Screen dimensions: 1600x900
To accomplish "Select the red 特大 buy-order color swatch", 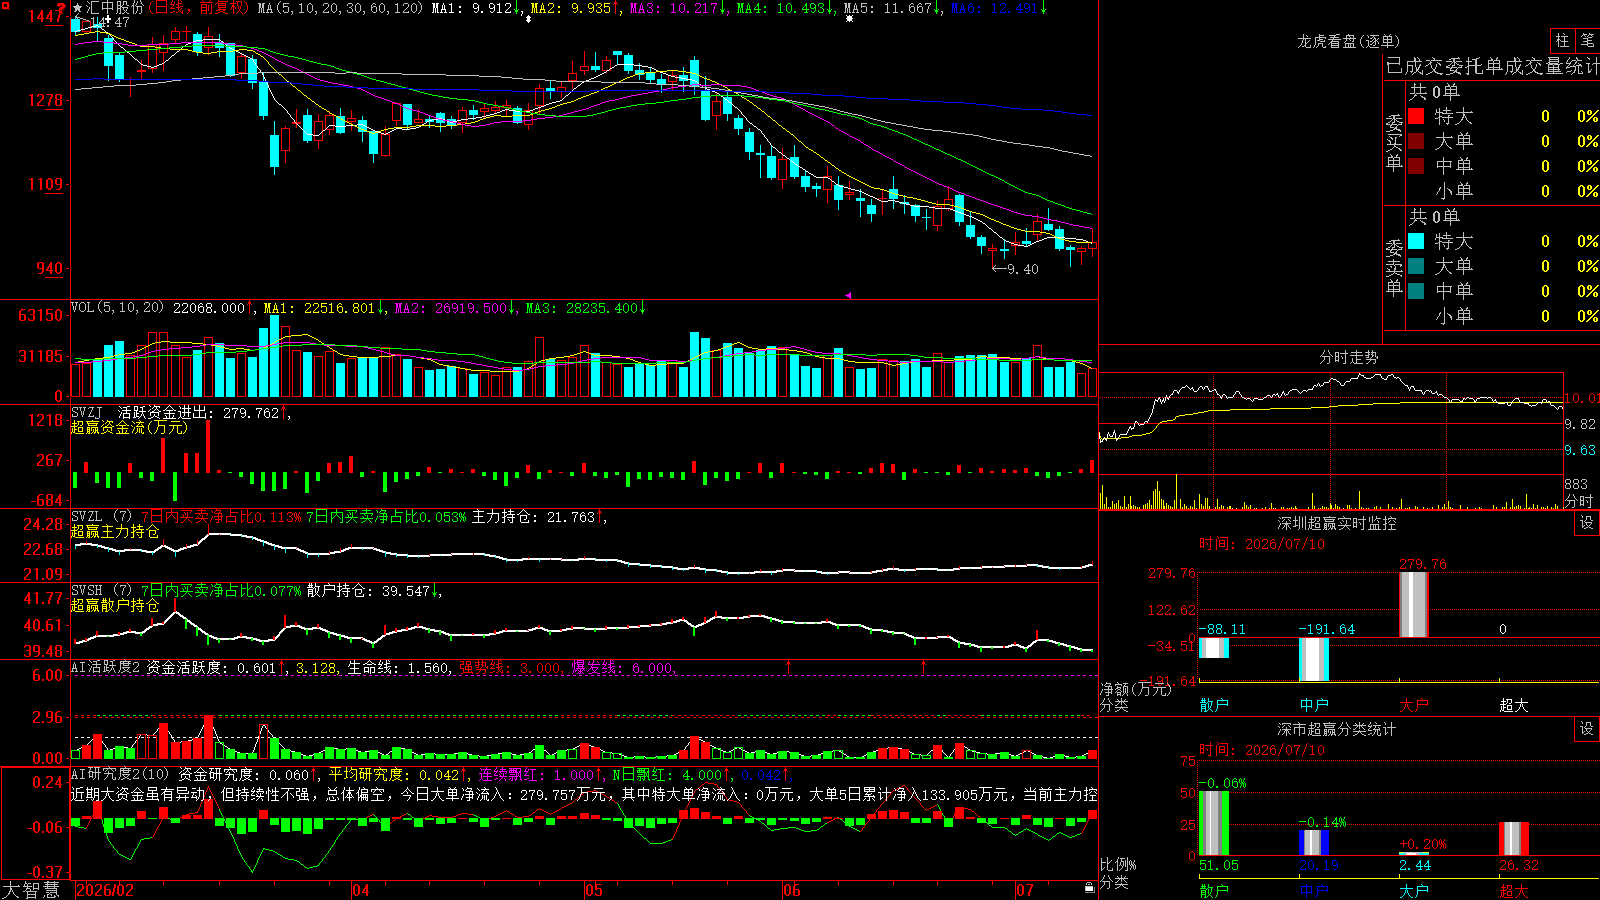I will pos(1416,116).
